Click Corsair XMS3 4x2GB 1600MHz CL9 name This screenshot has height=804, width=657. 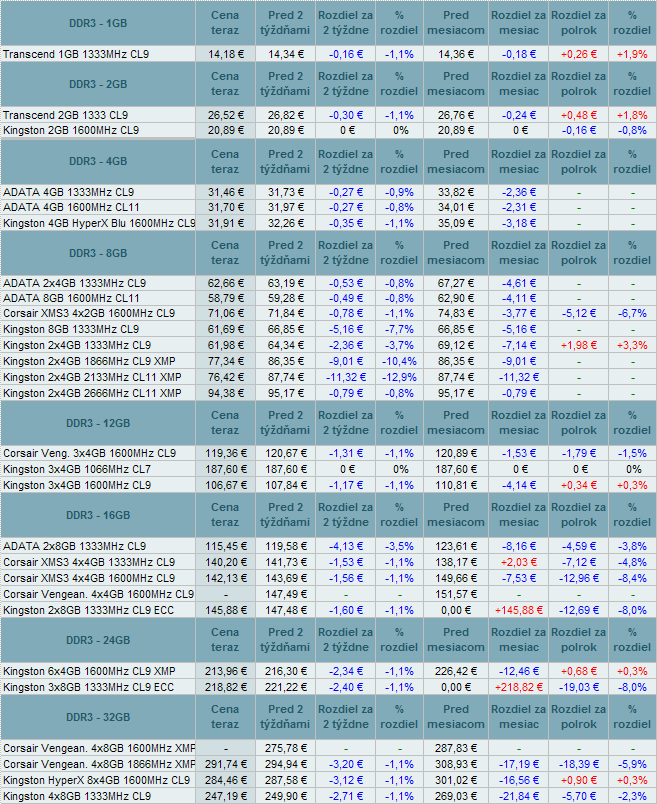(x=89, y=313)
